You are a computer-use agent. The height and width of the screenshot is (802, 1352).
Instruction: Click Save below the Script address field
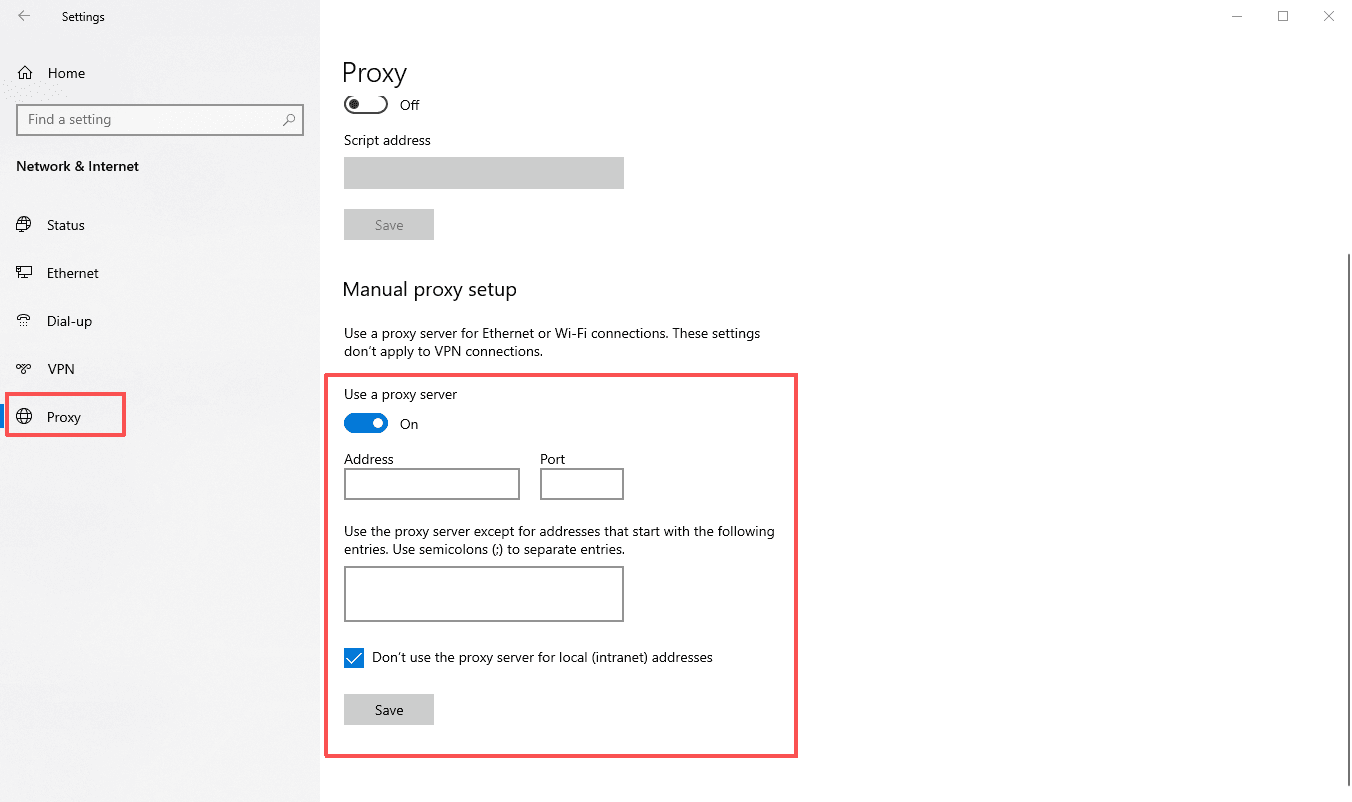pyautogui.click(x=388, y=224)
